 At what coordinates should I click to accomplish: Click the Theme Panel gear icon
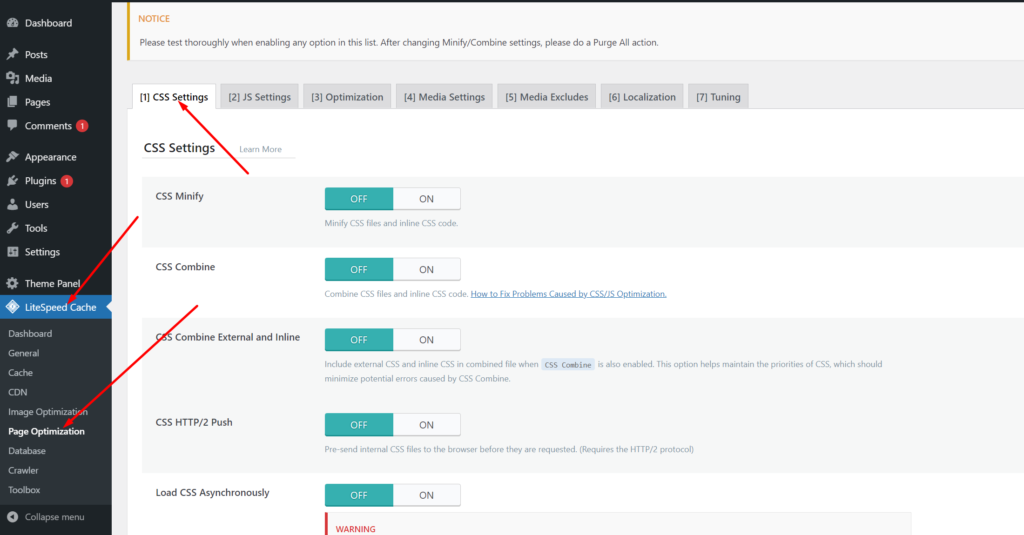coord(12,284)
